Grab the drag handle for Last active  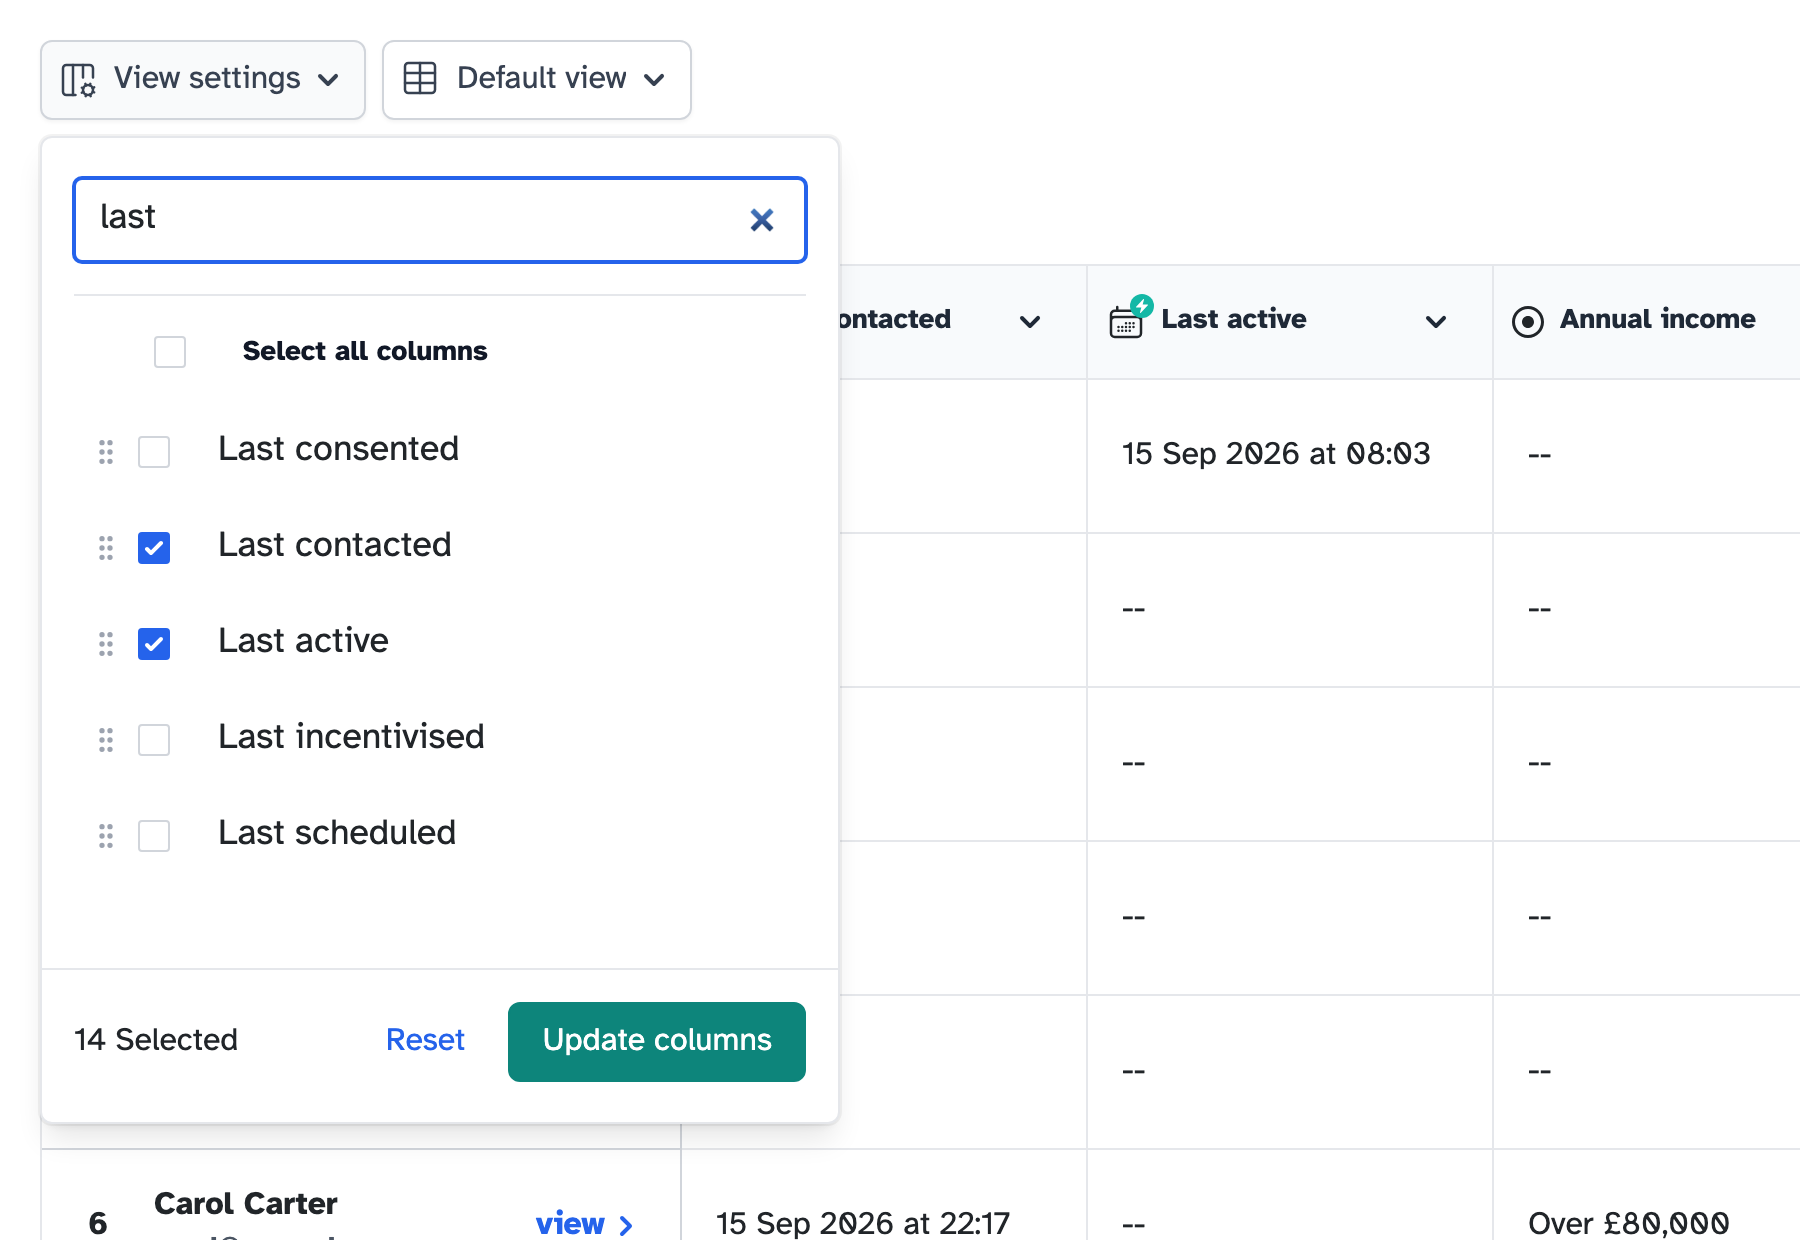[x=106, y=644]
